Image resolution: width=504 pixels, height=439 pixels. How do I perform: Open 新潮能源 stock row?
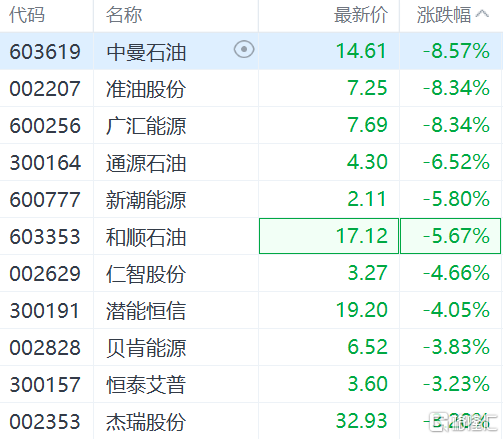click(x=146, y=200)
